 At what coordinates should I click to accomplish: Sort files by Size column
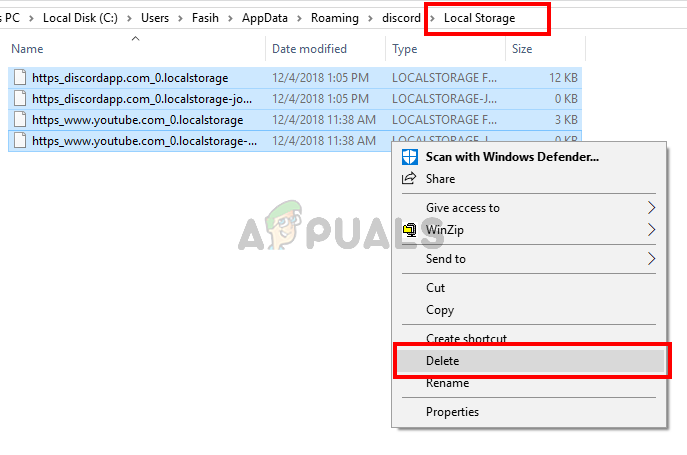(x=522, y=49)
